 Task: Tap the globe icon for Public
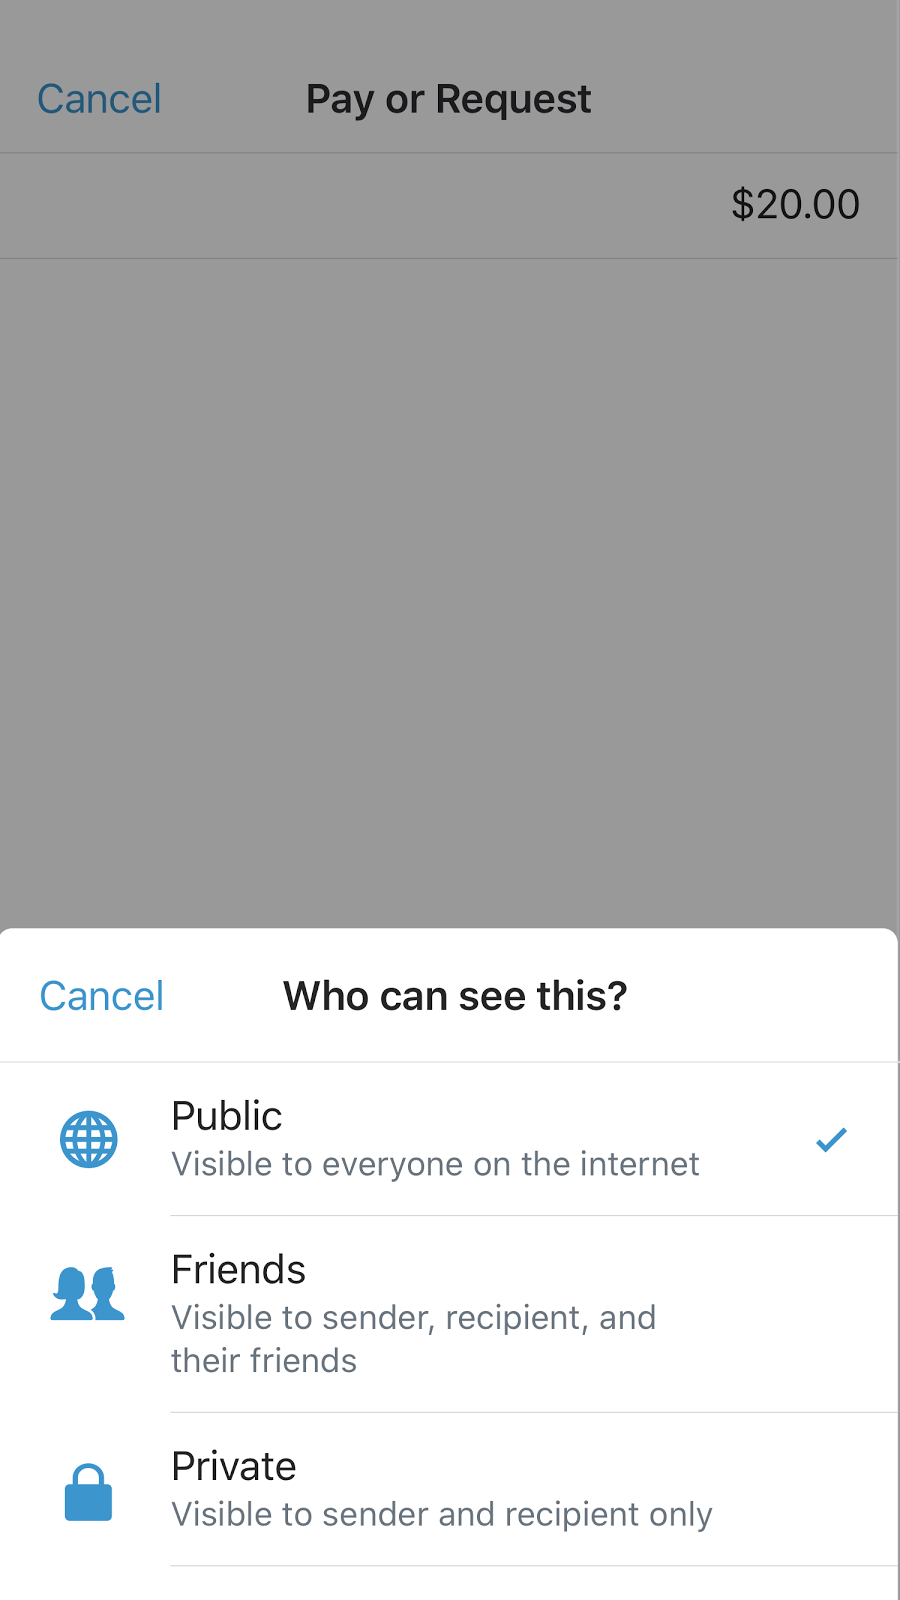pos(89,1139)
